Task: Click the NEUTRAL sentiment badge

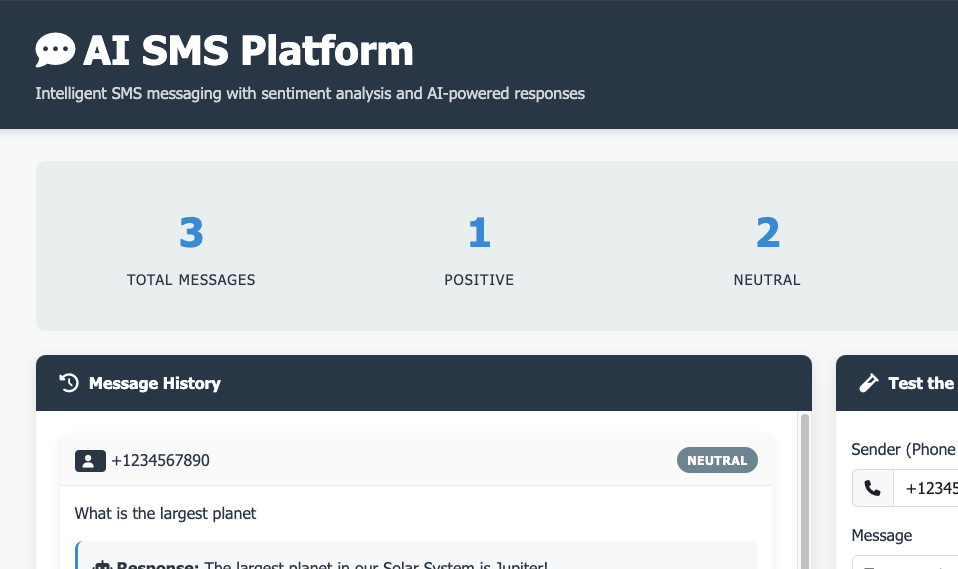Action: pyautogui.click(x=717, y=461)
